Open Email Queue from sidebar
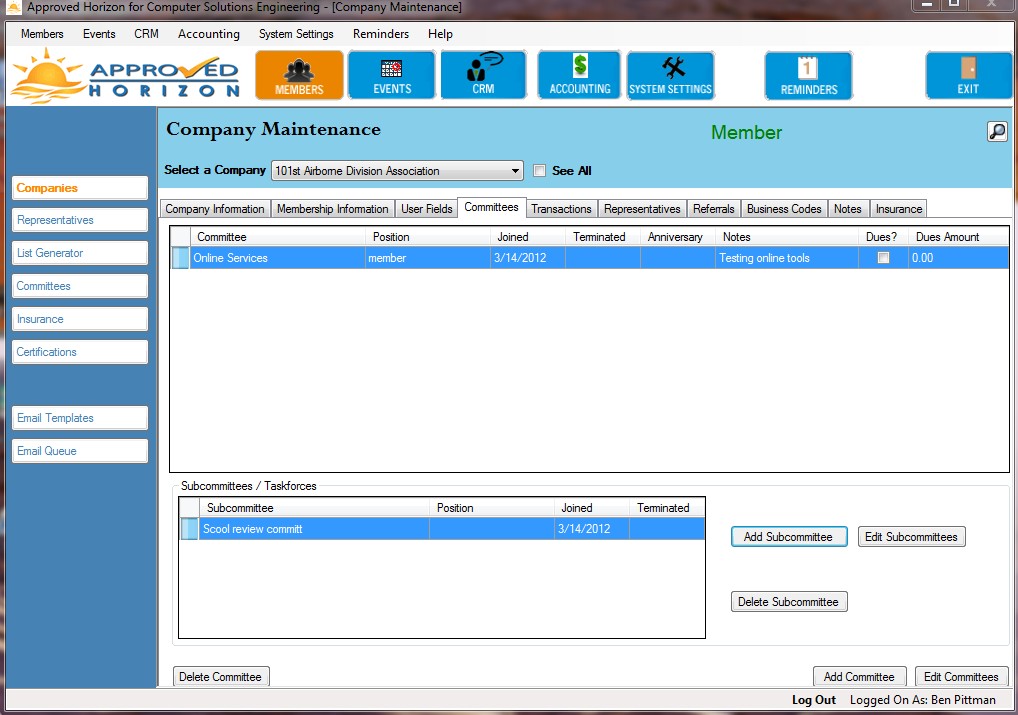 80,451
